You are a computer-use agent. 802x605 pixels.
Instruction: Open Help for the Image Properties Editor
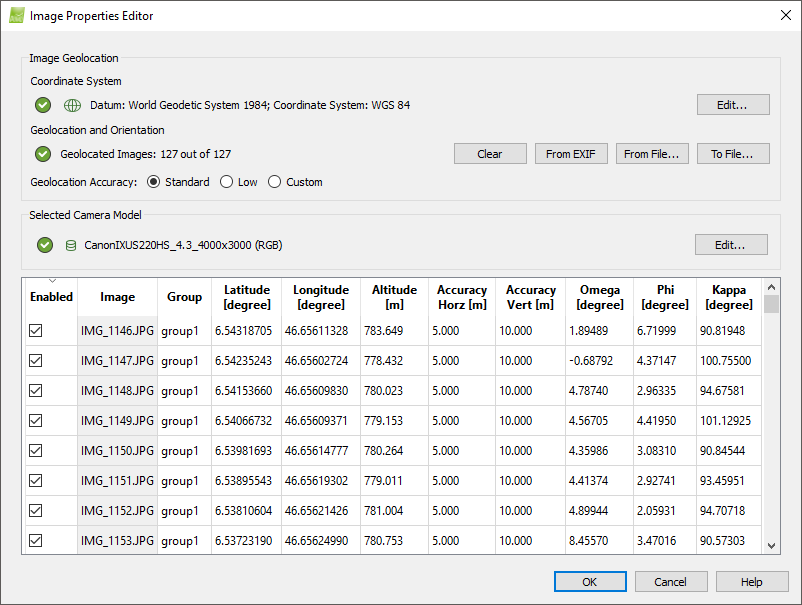(x=752, y=581)
